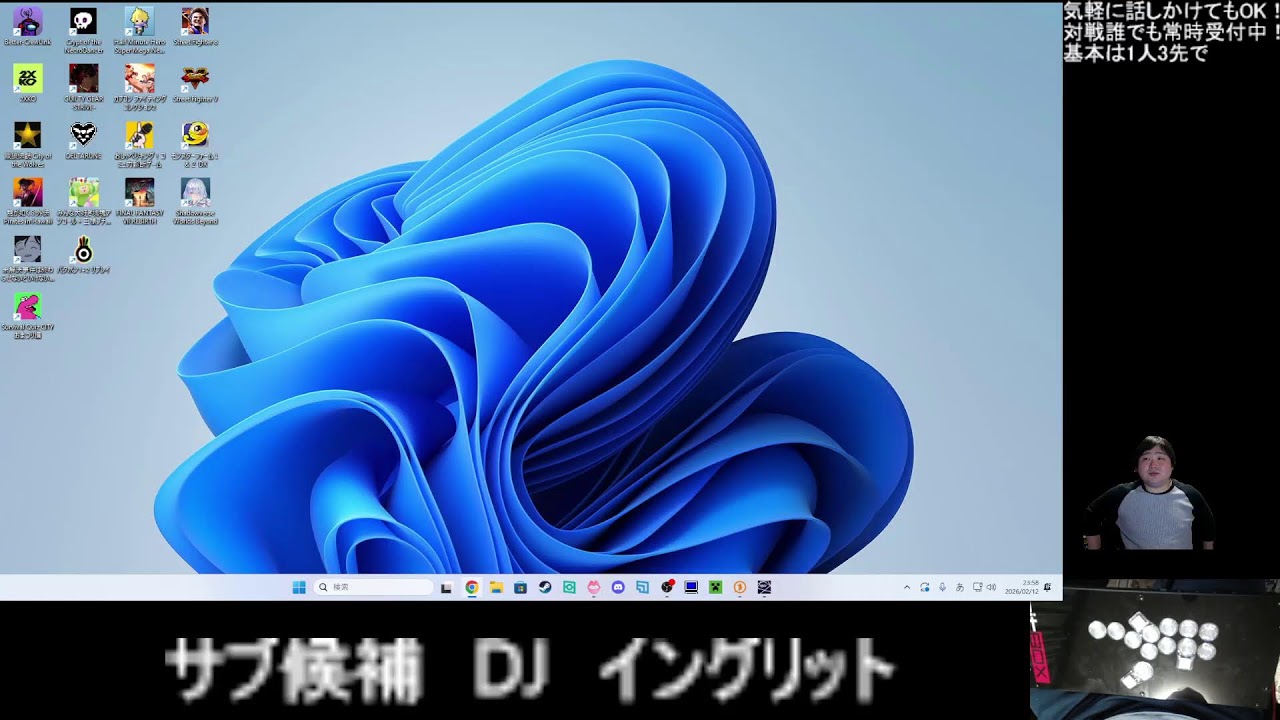This screenshot has height=720, width=1280.
Task: Launch the Street Fighter 6 shortcut
Action: (195, 27)
